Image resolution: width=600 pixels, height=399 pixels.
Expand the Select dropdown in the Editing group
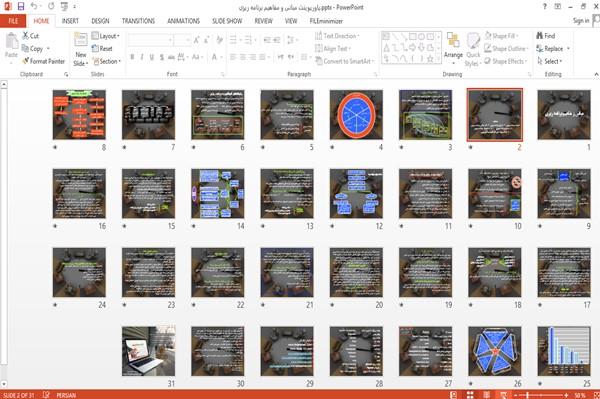point(549,61)
